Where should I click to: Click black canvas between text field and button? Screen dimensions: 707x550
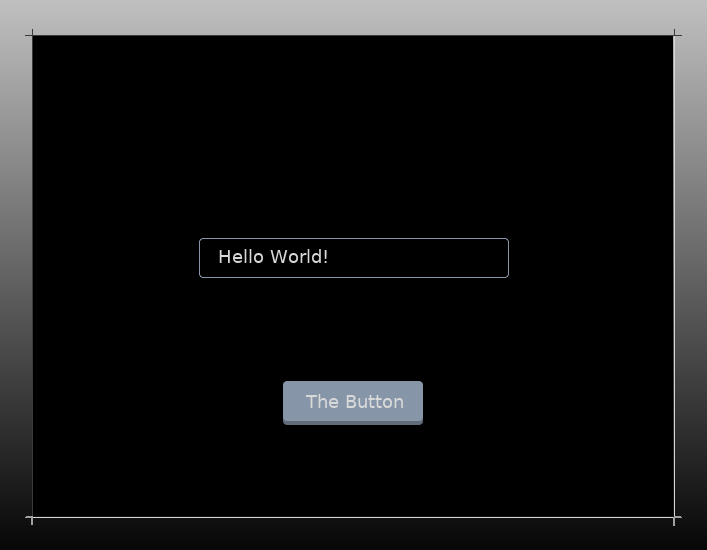353,330
